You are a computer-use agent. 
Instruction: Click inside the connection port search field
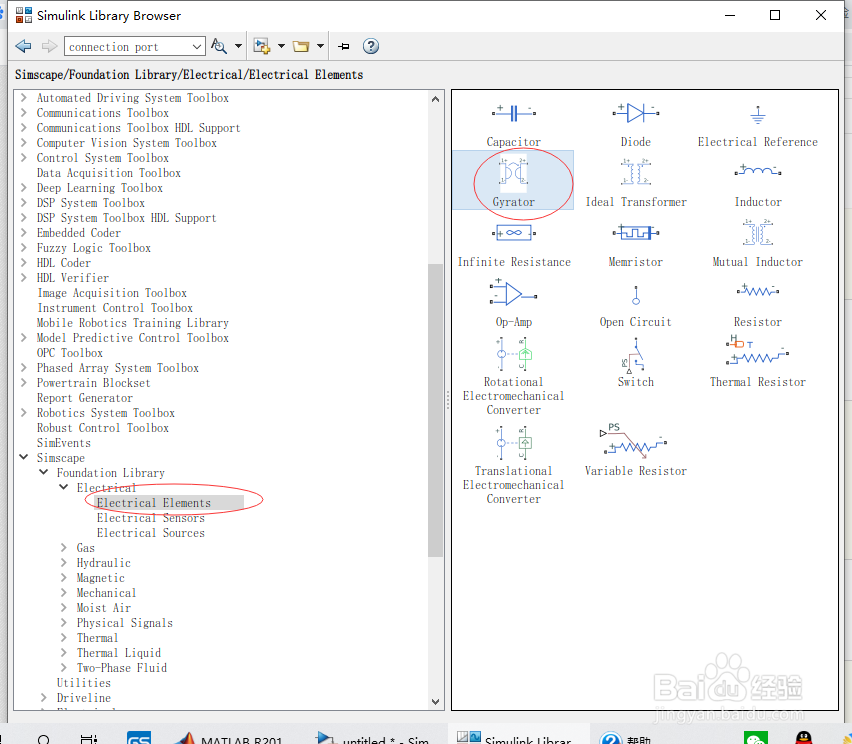128,47
